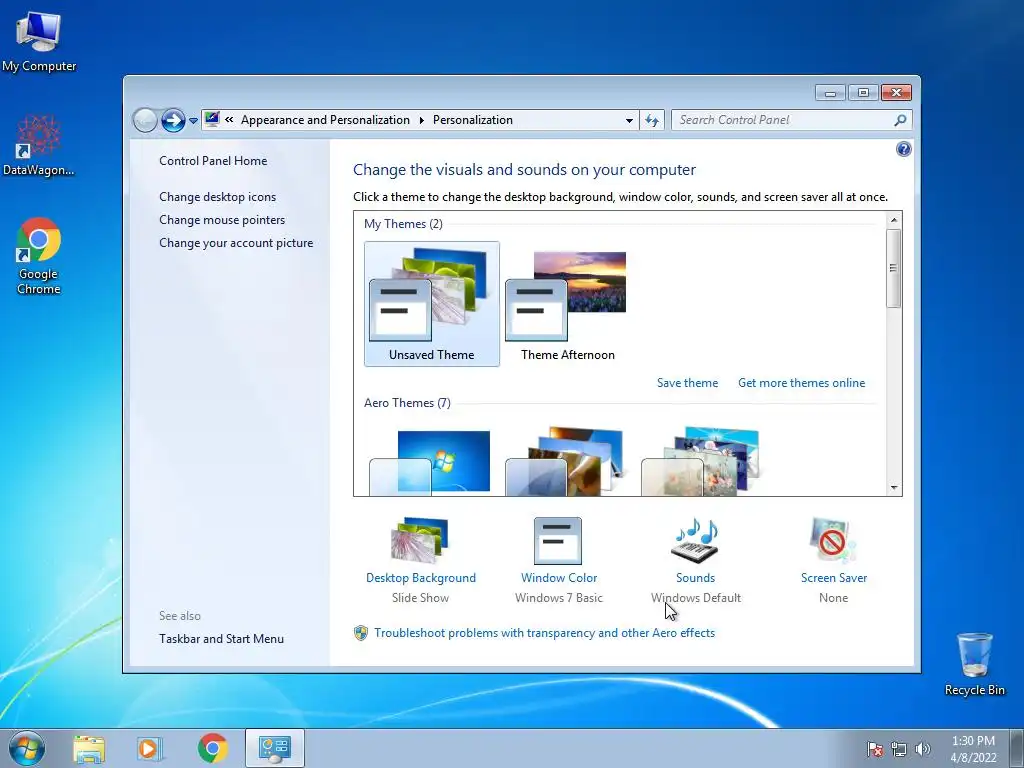The width and height of the screenshot is (1024, 768).
Task: Click the search magnifier icon
Action: pyautogui.click(x=900, y=120)
